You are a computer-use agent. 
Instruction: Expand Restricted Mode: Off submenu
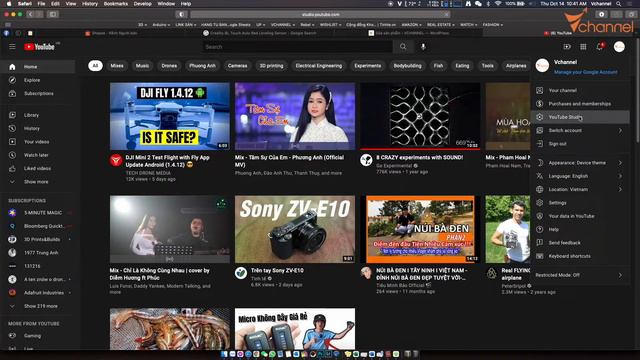click(x=580, y=275)
